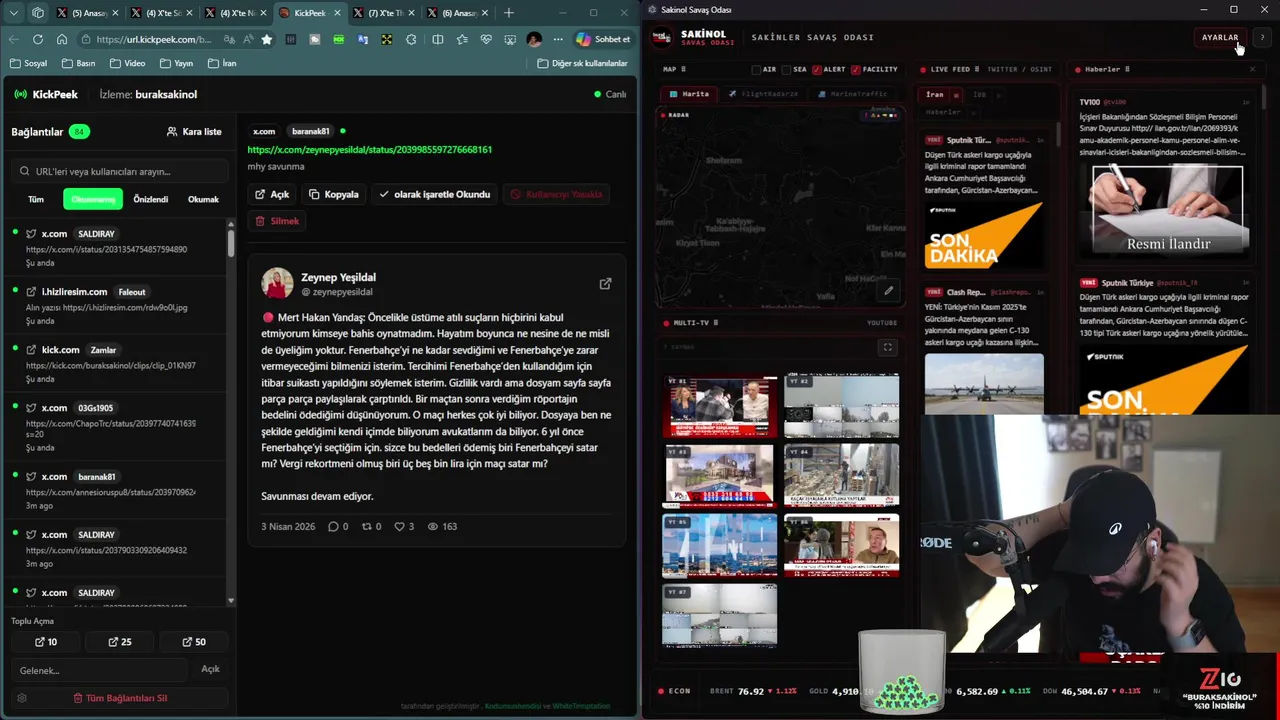The width and height of the screenshot is (1280, 720).
Task: Open the browser extensions puzzle icon
Action: [x=411, y=39]
